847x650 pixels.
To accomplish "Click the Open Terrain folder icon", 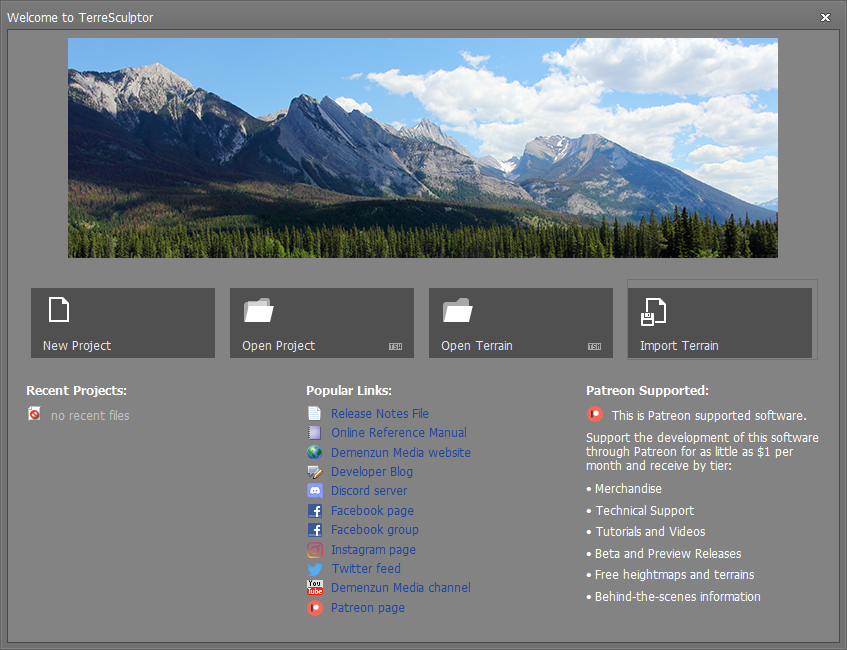I will [458, 310].
